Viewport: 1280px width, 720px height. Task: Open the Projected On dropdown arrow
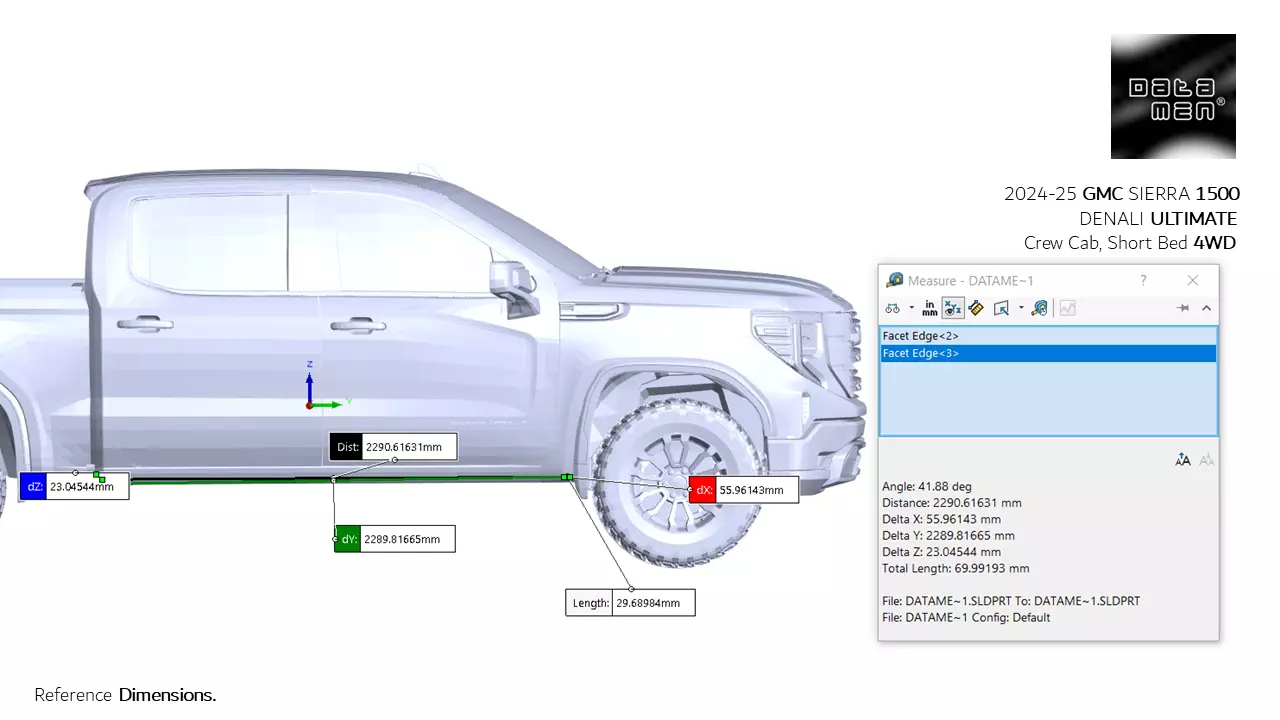tap(1021, 308)
